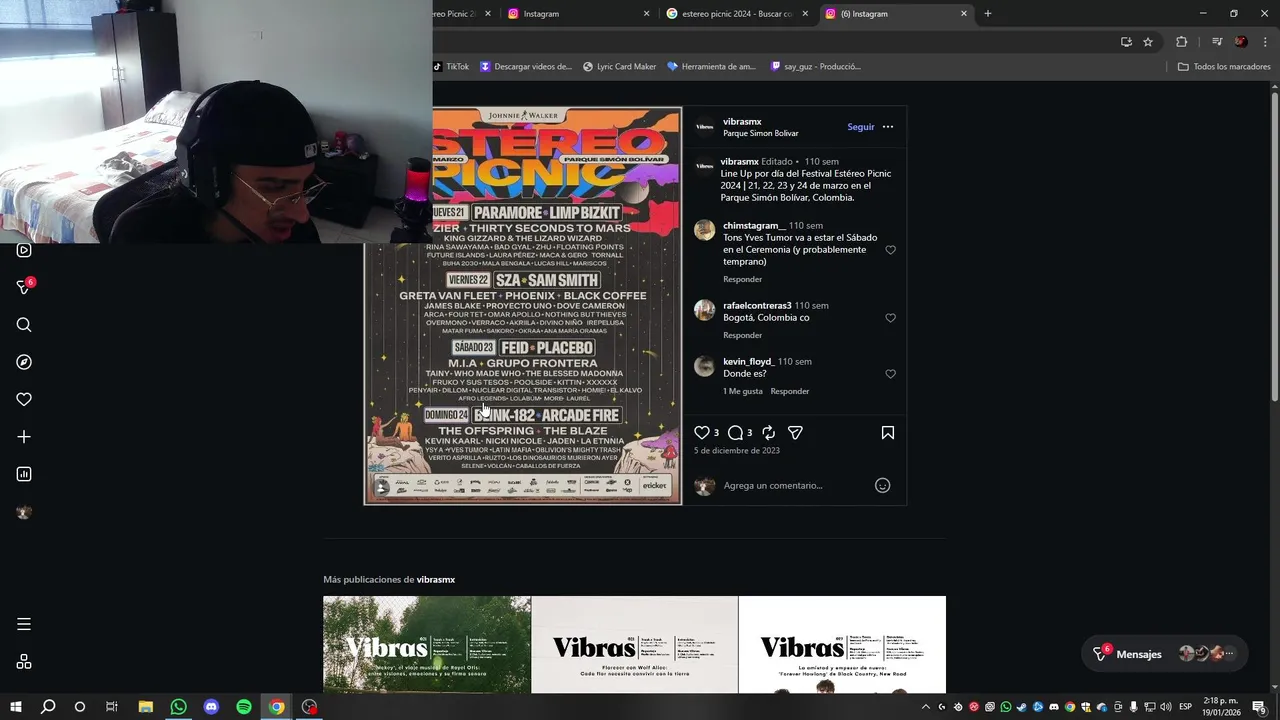Reply to kevin_floyd_ comment
The image size is (1280, 720).
[790, 391]
